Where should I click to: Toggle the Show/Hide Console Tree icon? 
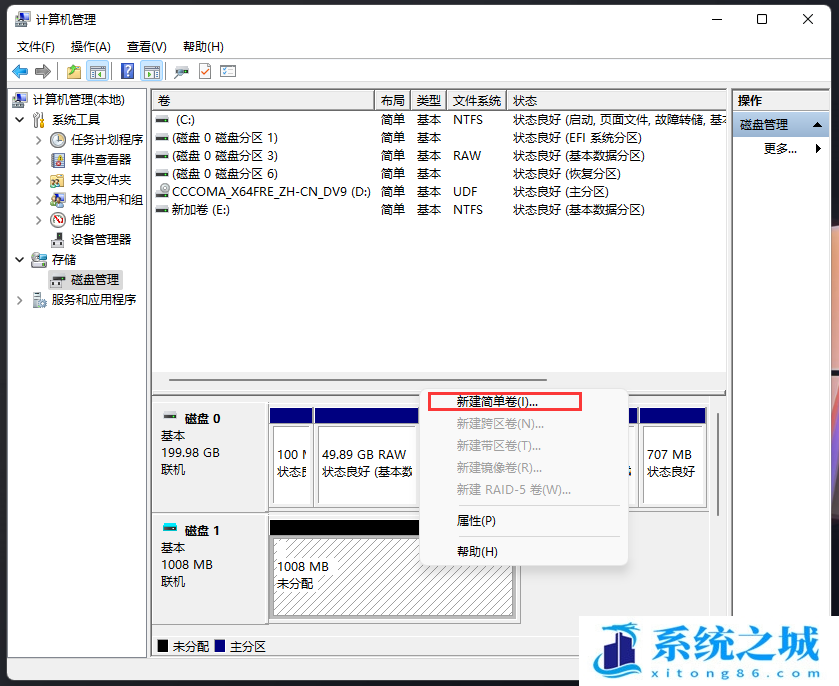[x=97, y=71]
